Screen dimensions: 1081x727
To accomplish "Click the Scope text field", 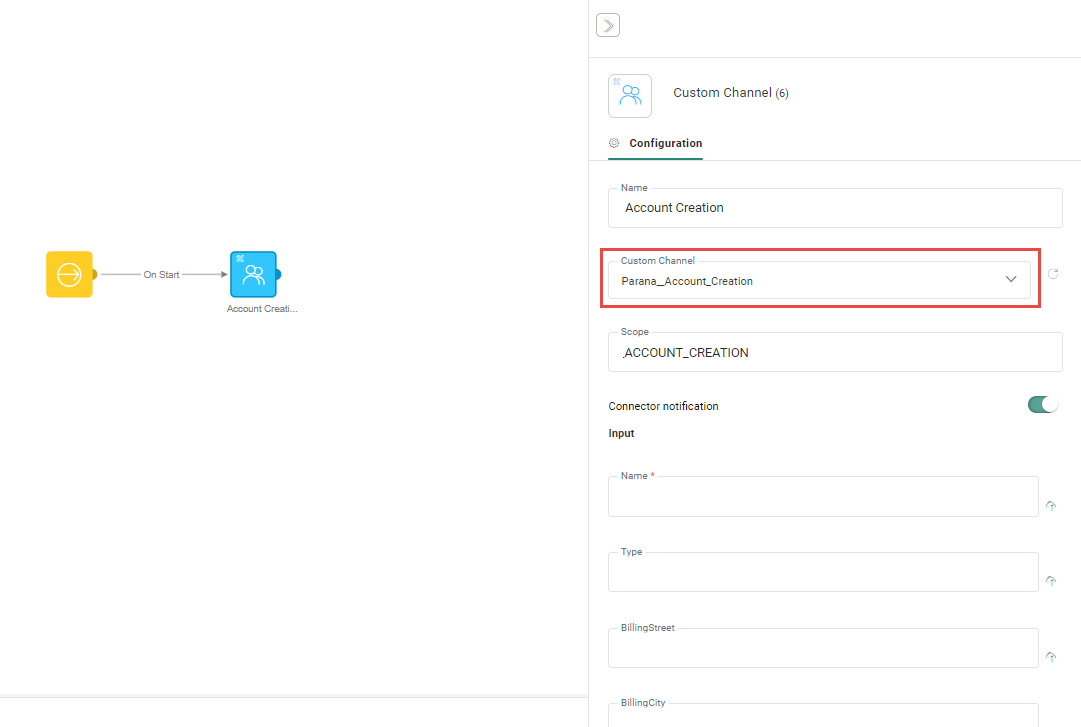I will coord(834,353).
